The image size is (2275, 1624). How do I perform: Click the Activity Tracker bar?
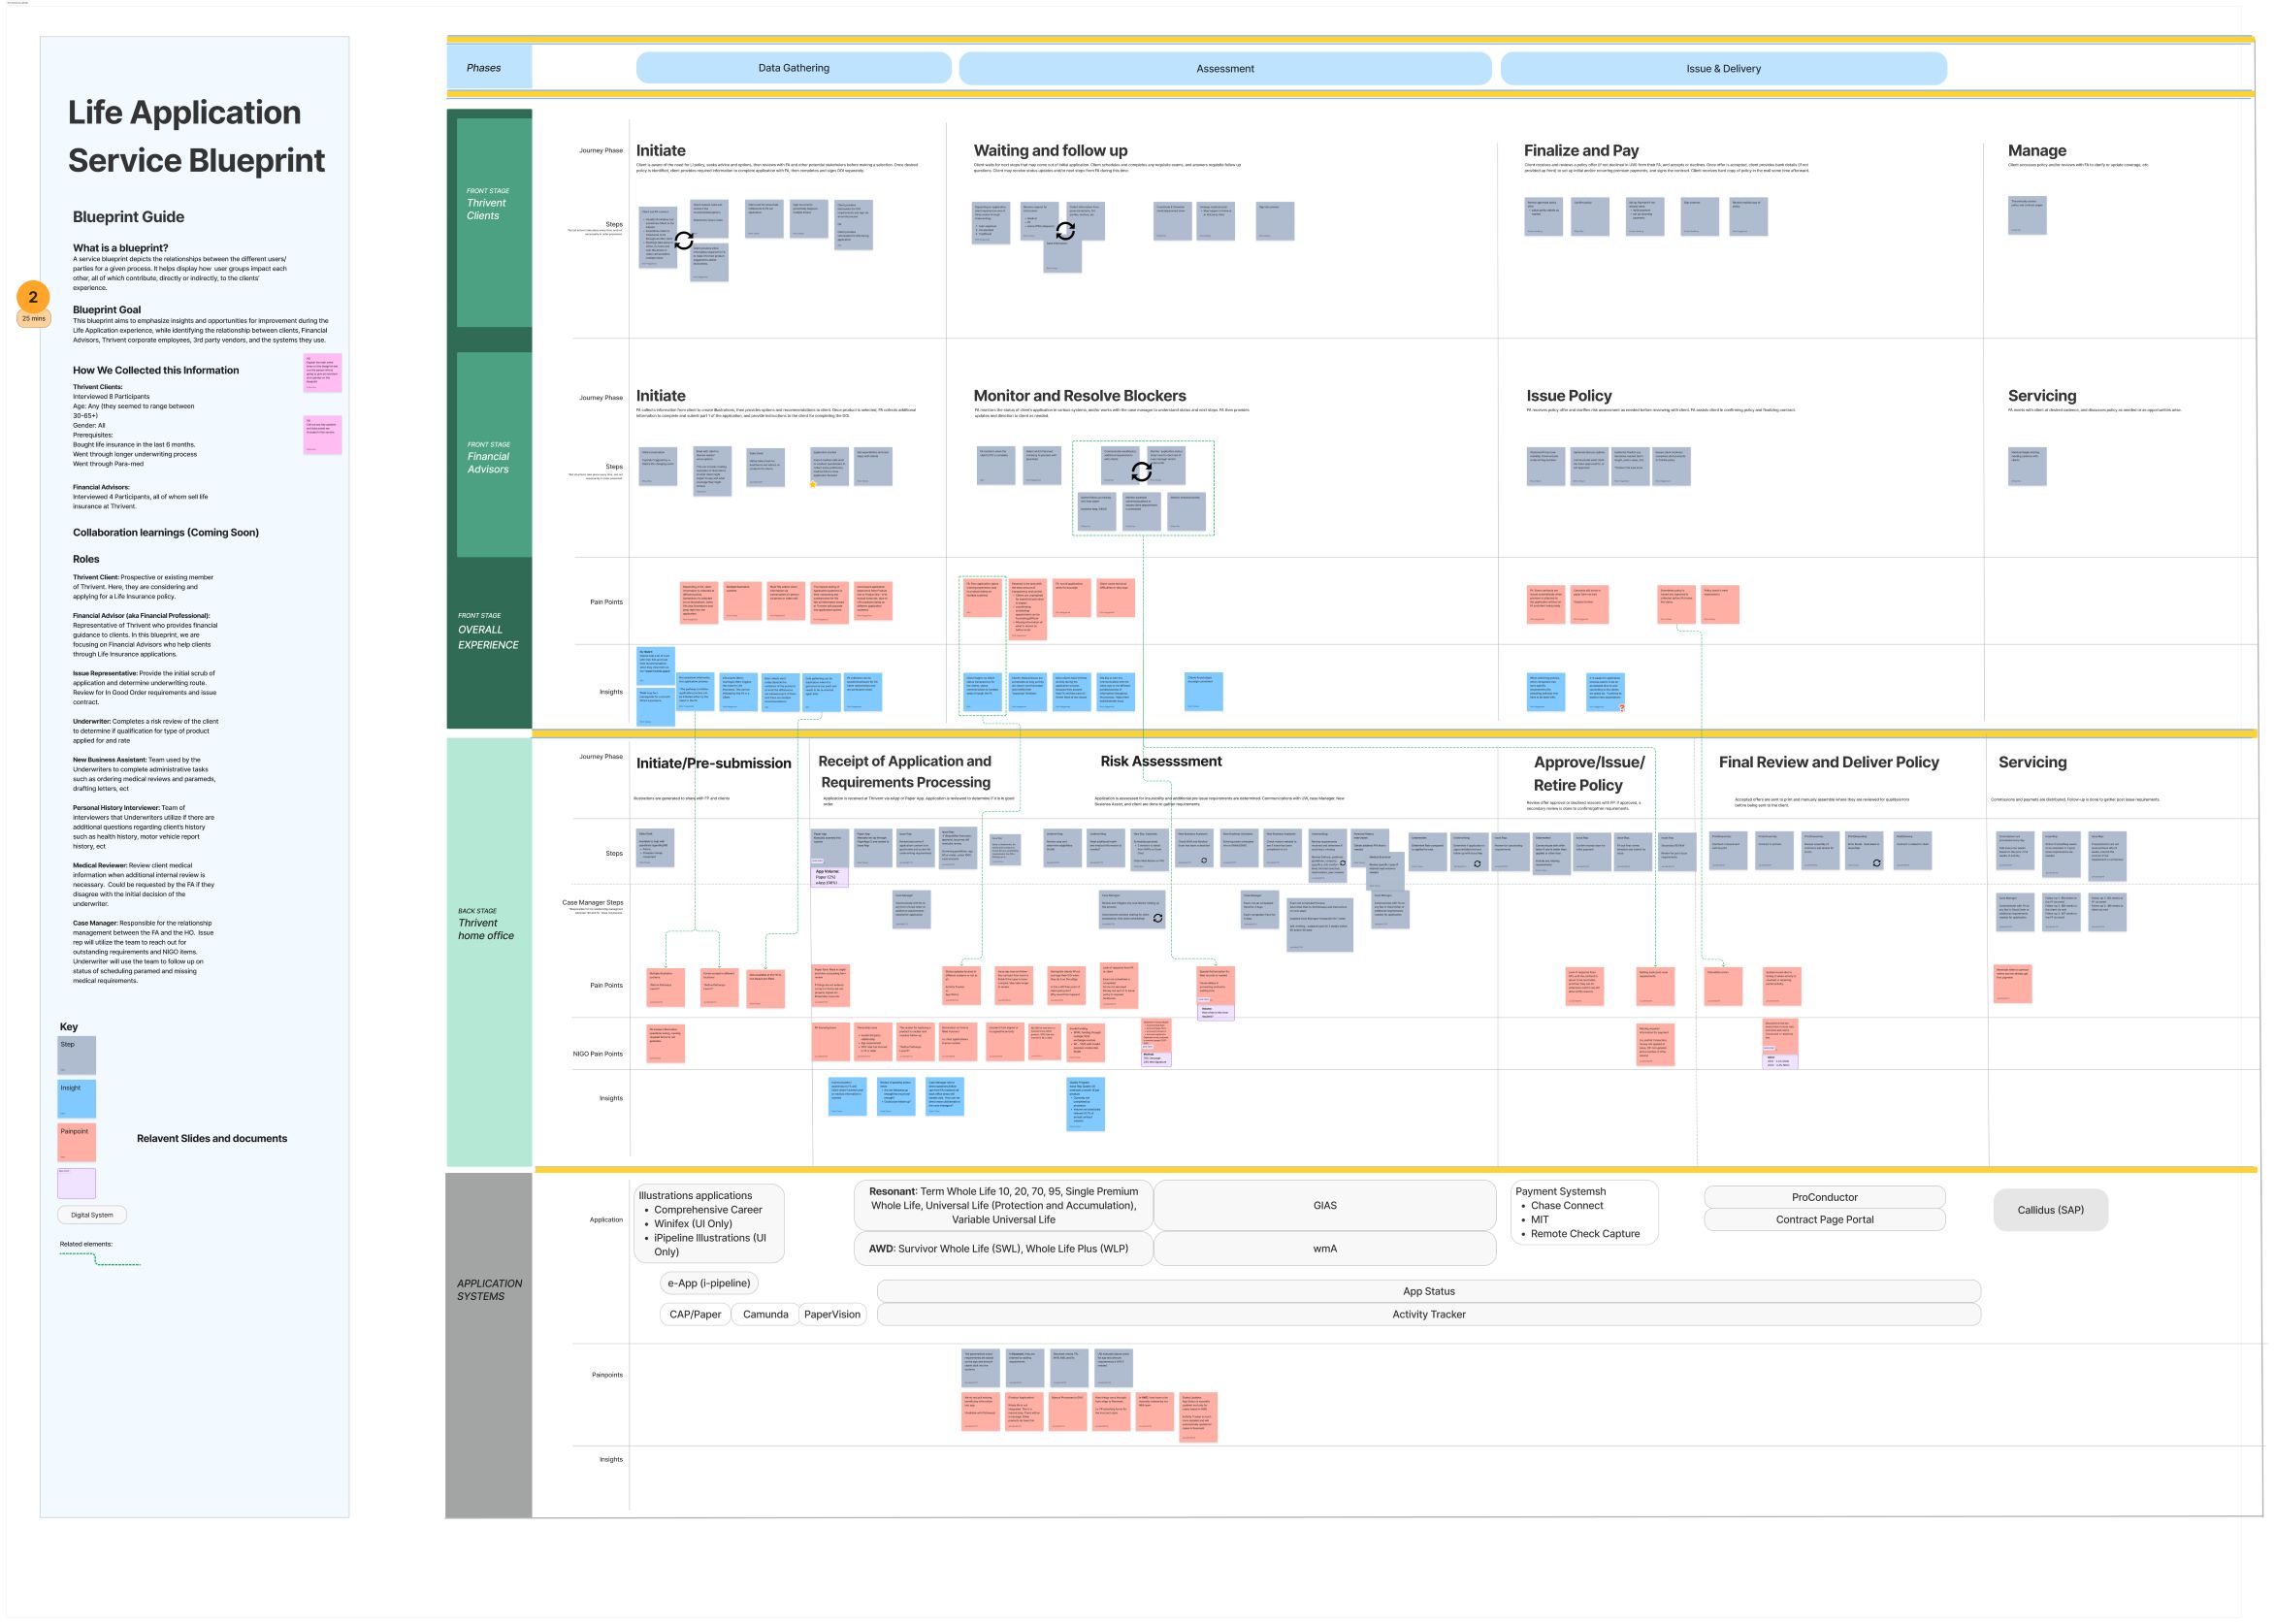pyautogui.click(x=1428, y=1314)
